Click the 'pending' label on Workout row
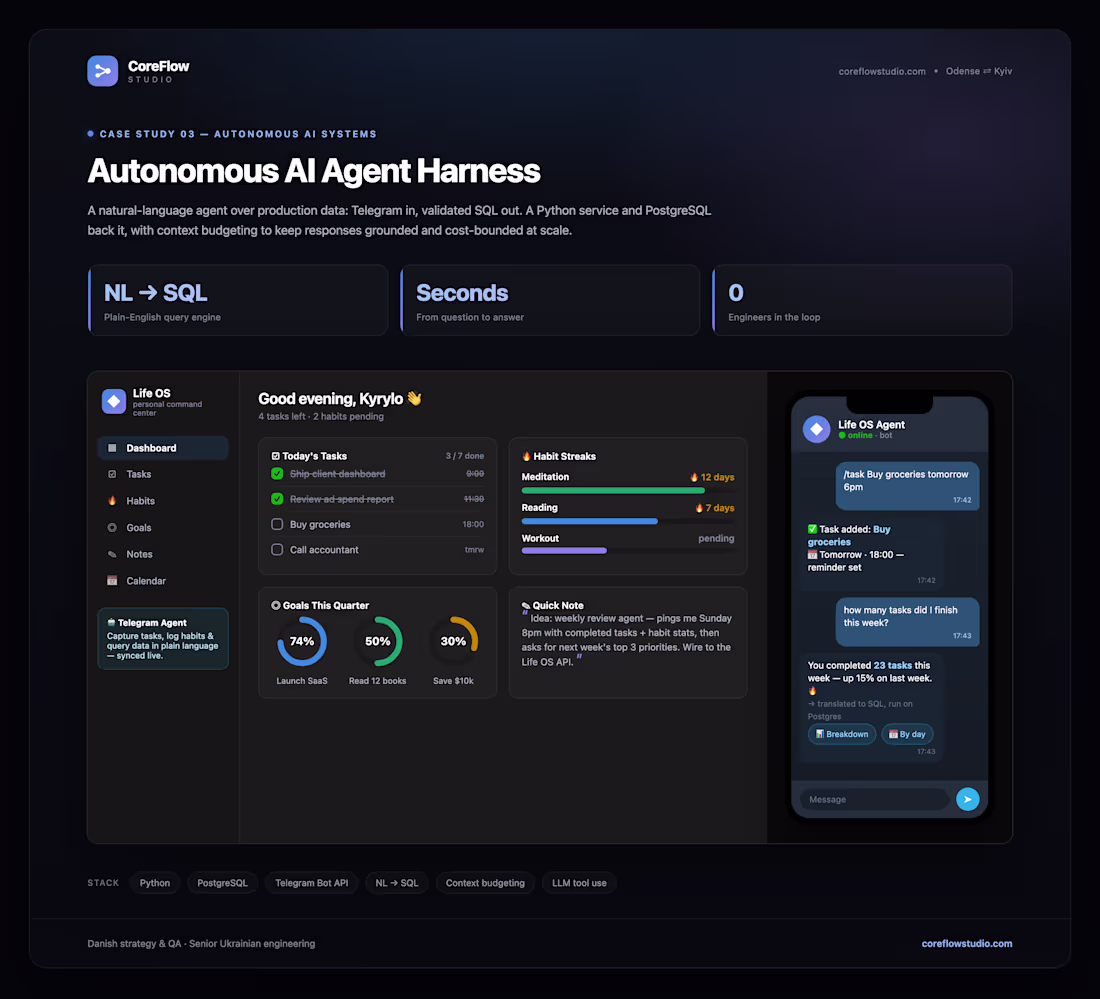 point(716,538)
